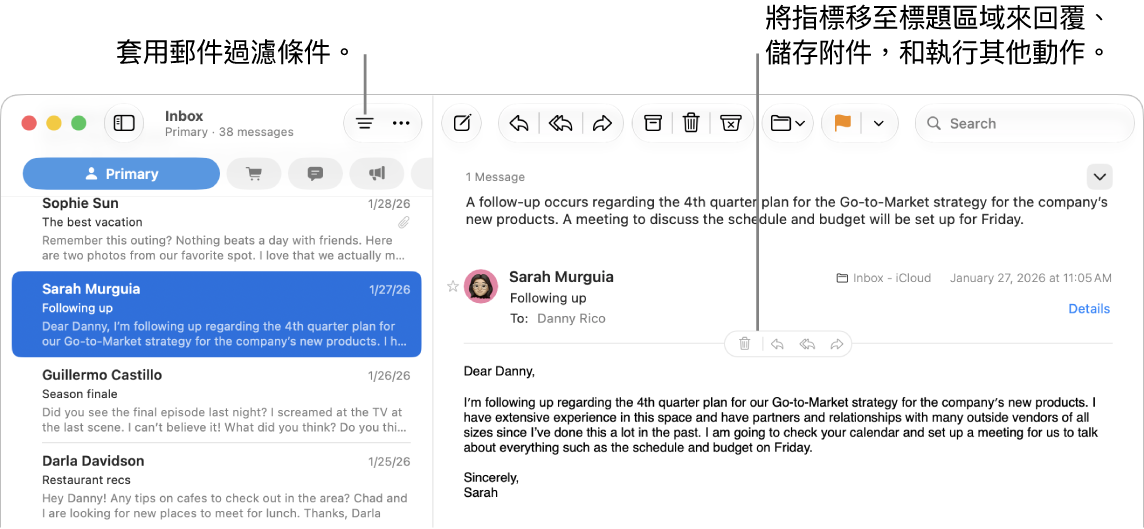Open the More options ellipsis menu
This screenshot has width=1144, height=529.
tap(401, 124)
